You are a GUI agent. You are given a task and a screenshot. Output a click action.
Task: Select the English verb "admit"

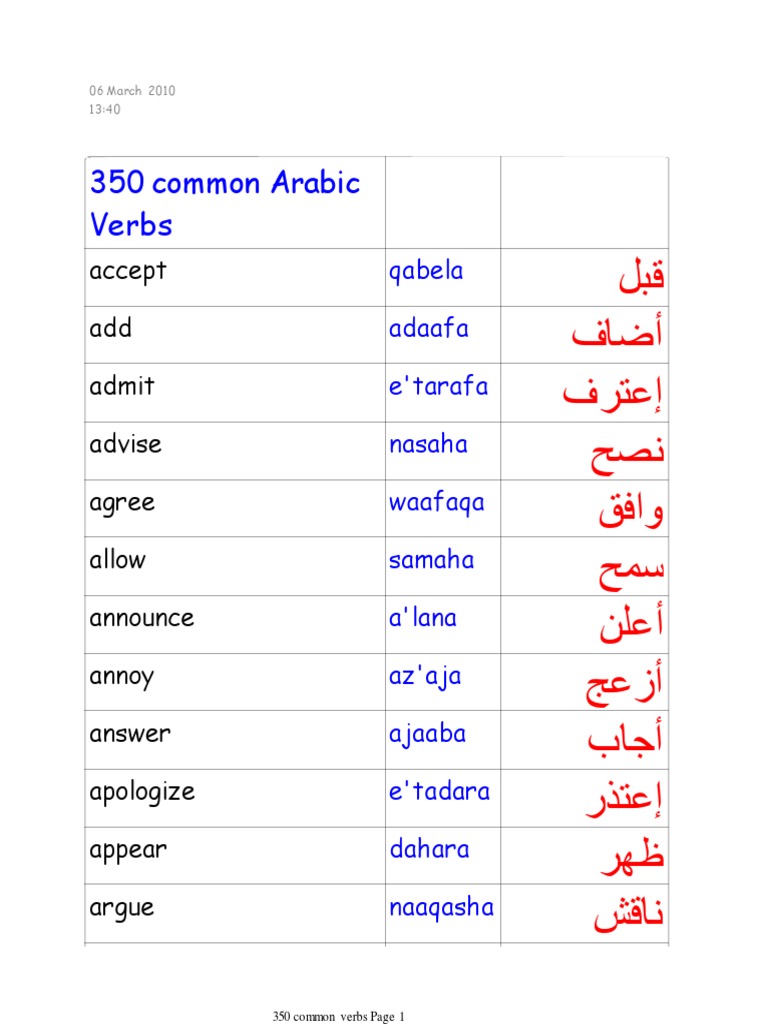(x=122, y=386)
